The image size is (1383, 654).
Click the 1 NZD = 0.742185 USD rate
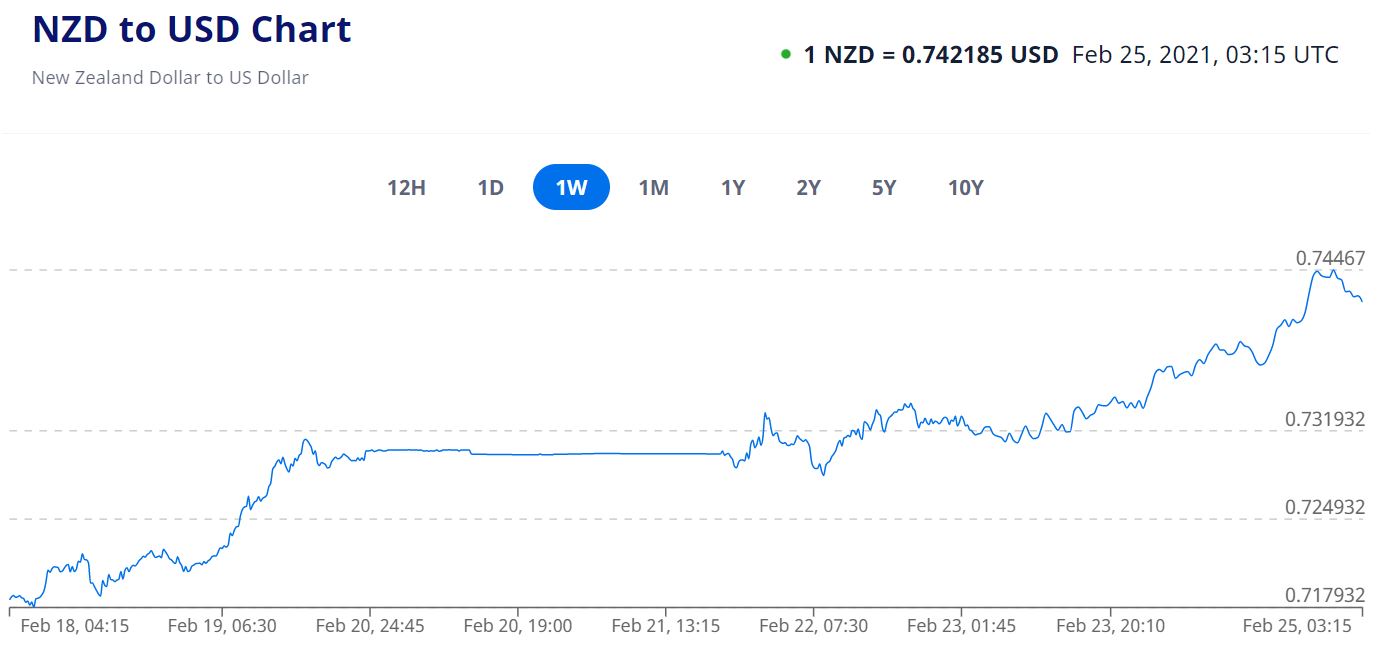(x=930, y=54)
